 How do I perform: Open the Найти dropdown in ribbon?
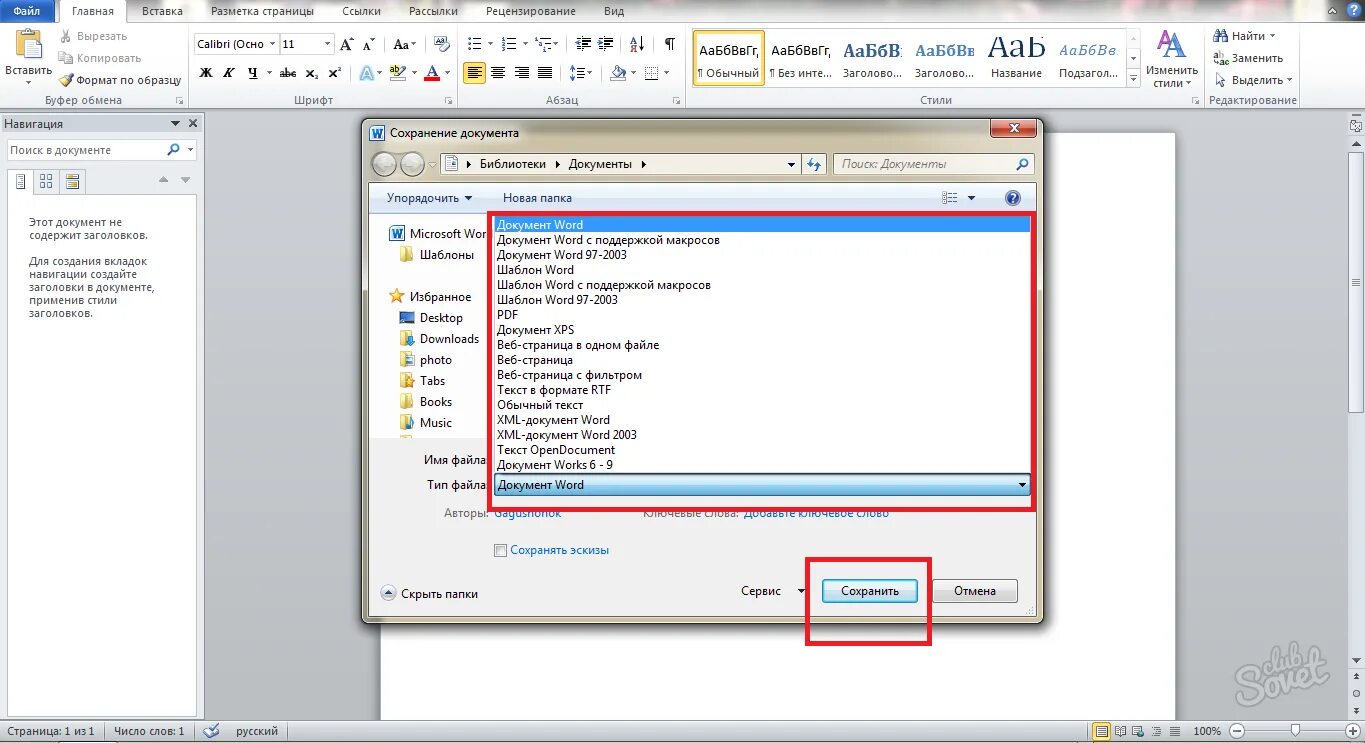click(1246, 36)
